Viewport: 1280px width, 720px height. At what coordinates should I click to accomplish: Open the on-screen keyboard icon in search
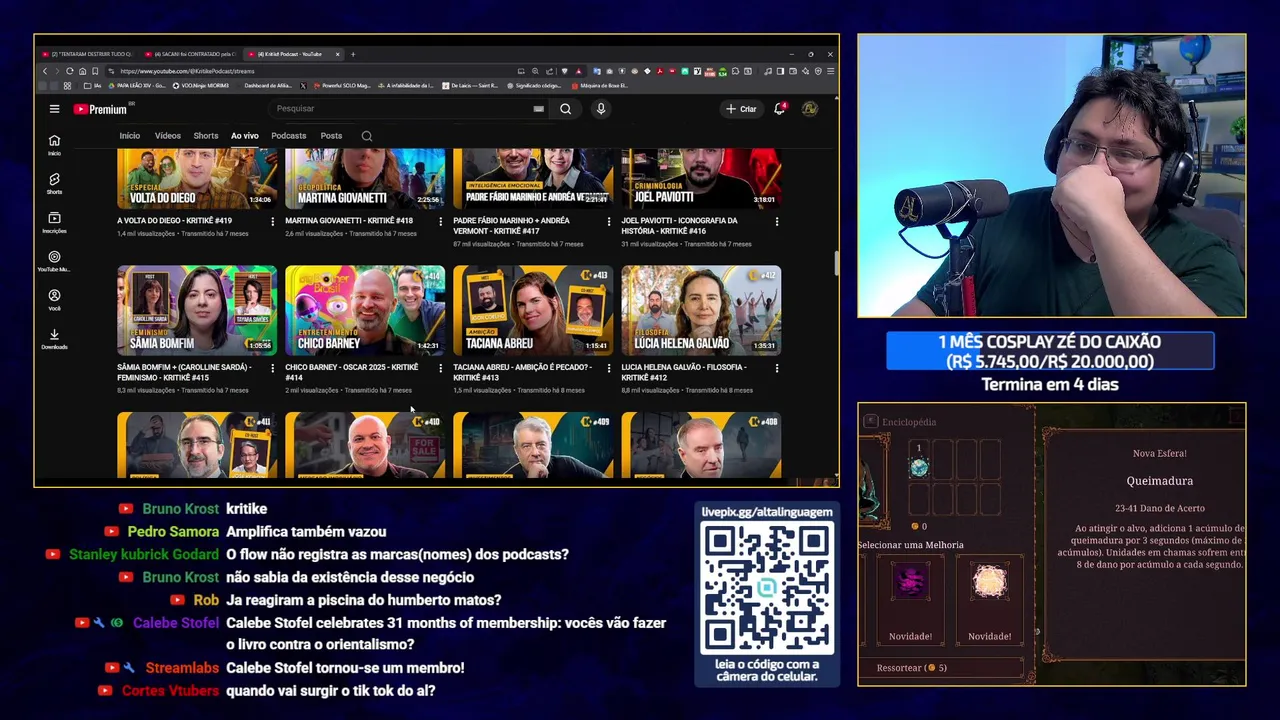coord(539,109)
